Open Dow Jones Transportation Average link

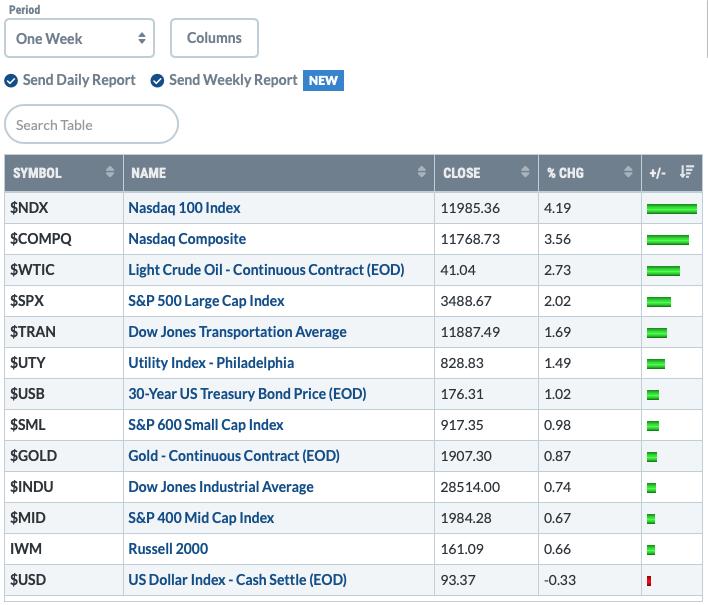pos(237,332)
